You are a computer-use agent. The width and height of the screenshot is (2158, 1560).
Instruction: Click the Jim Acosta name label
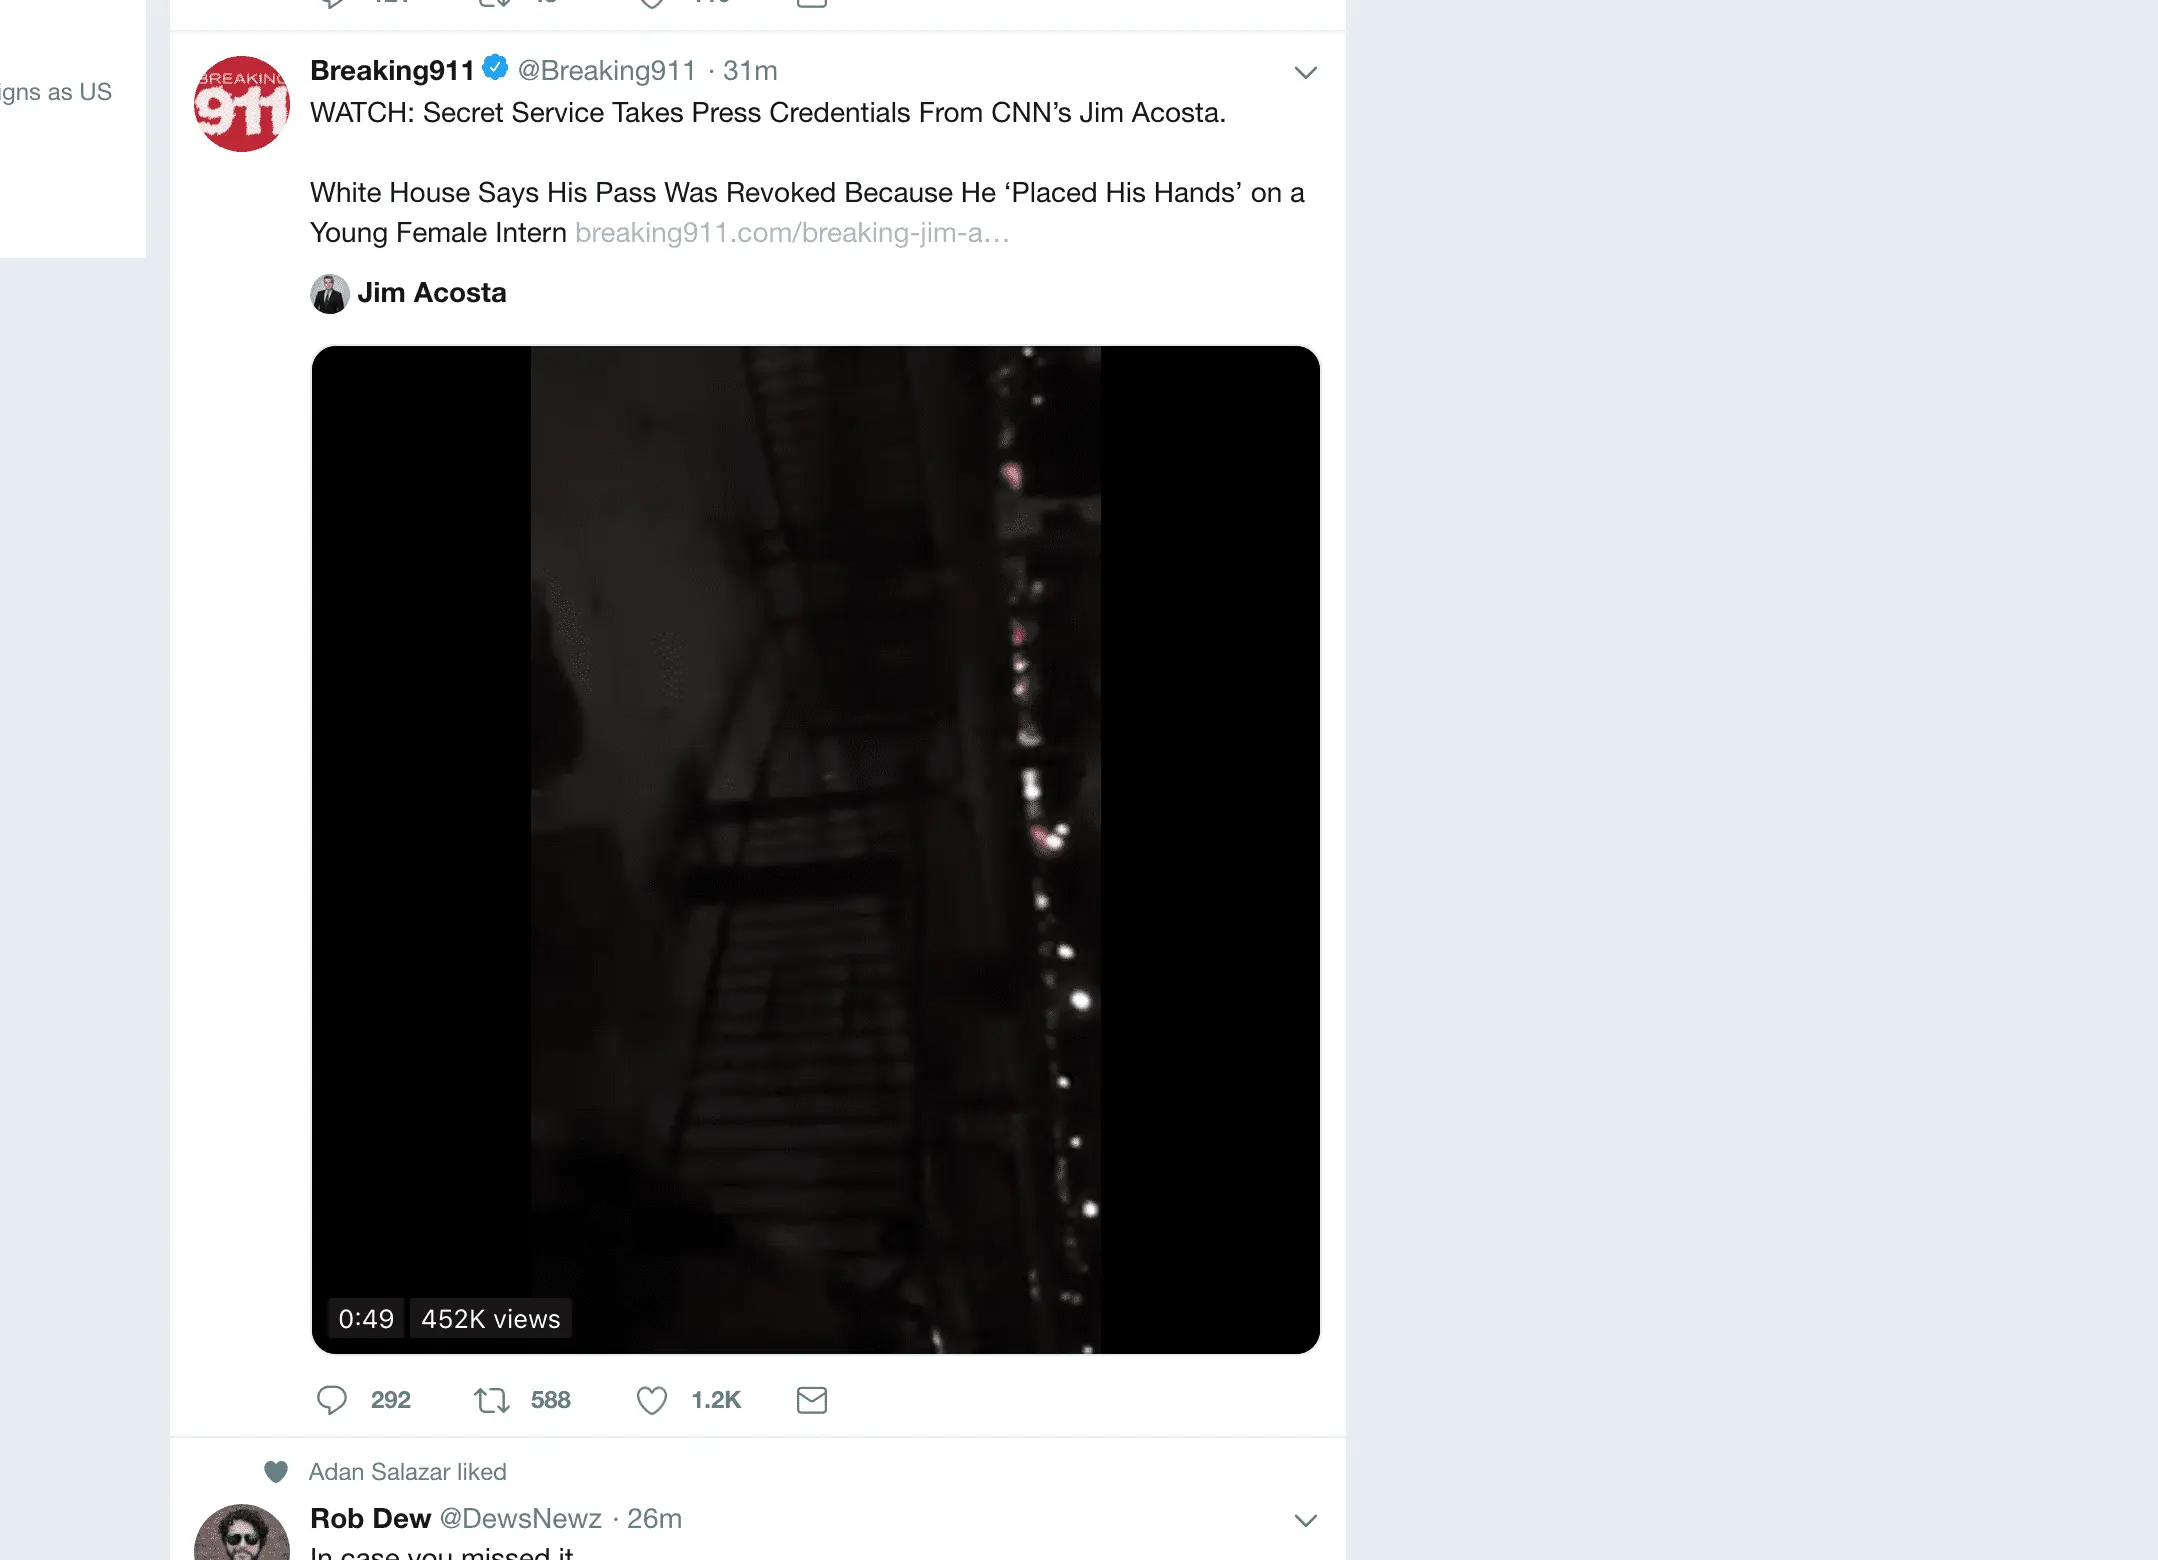(x=432, y=293)
